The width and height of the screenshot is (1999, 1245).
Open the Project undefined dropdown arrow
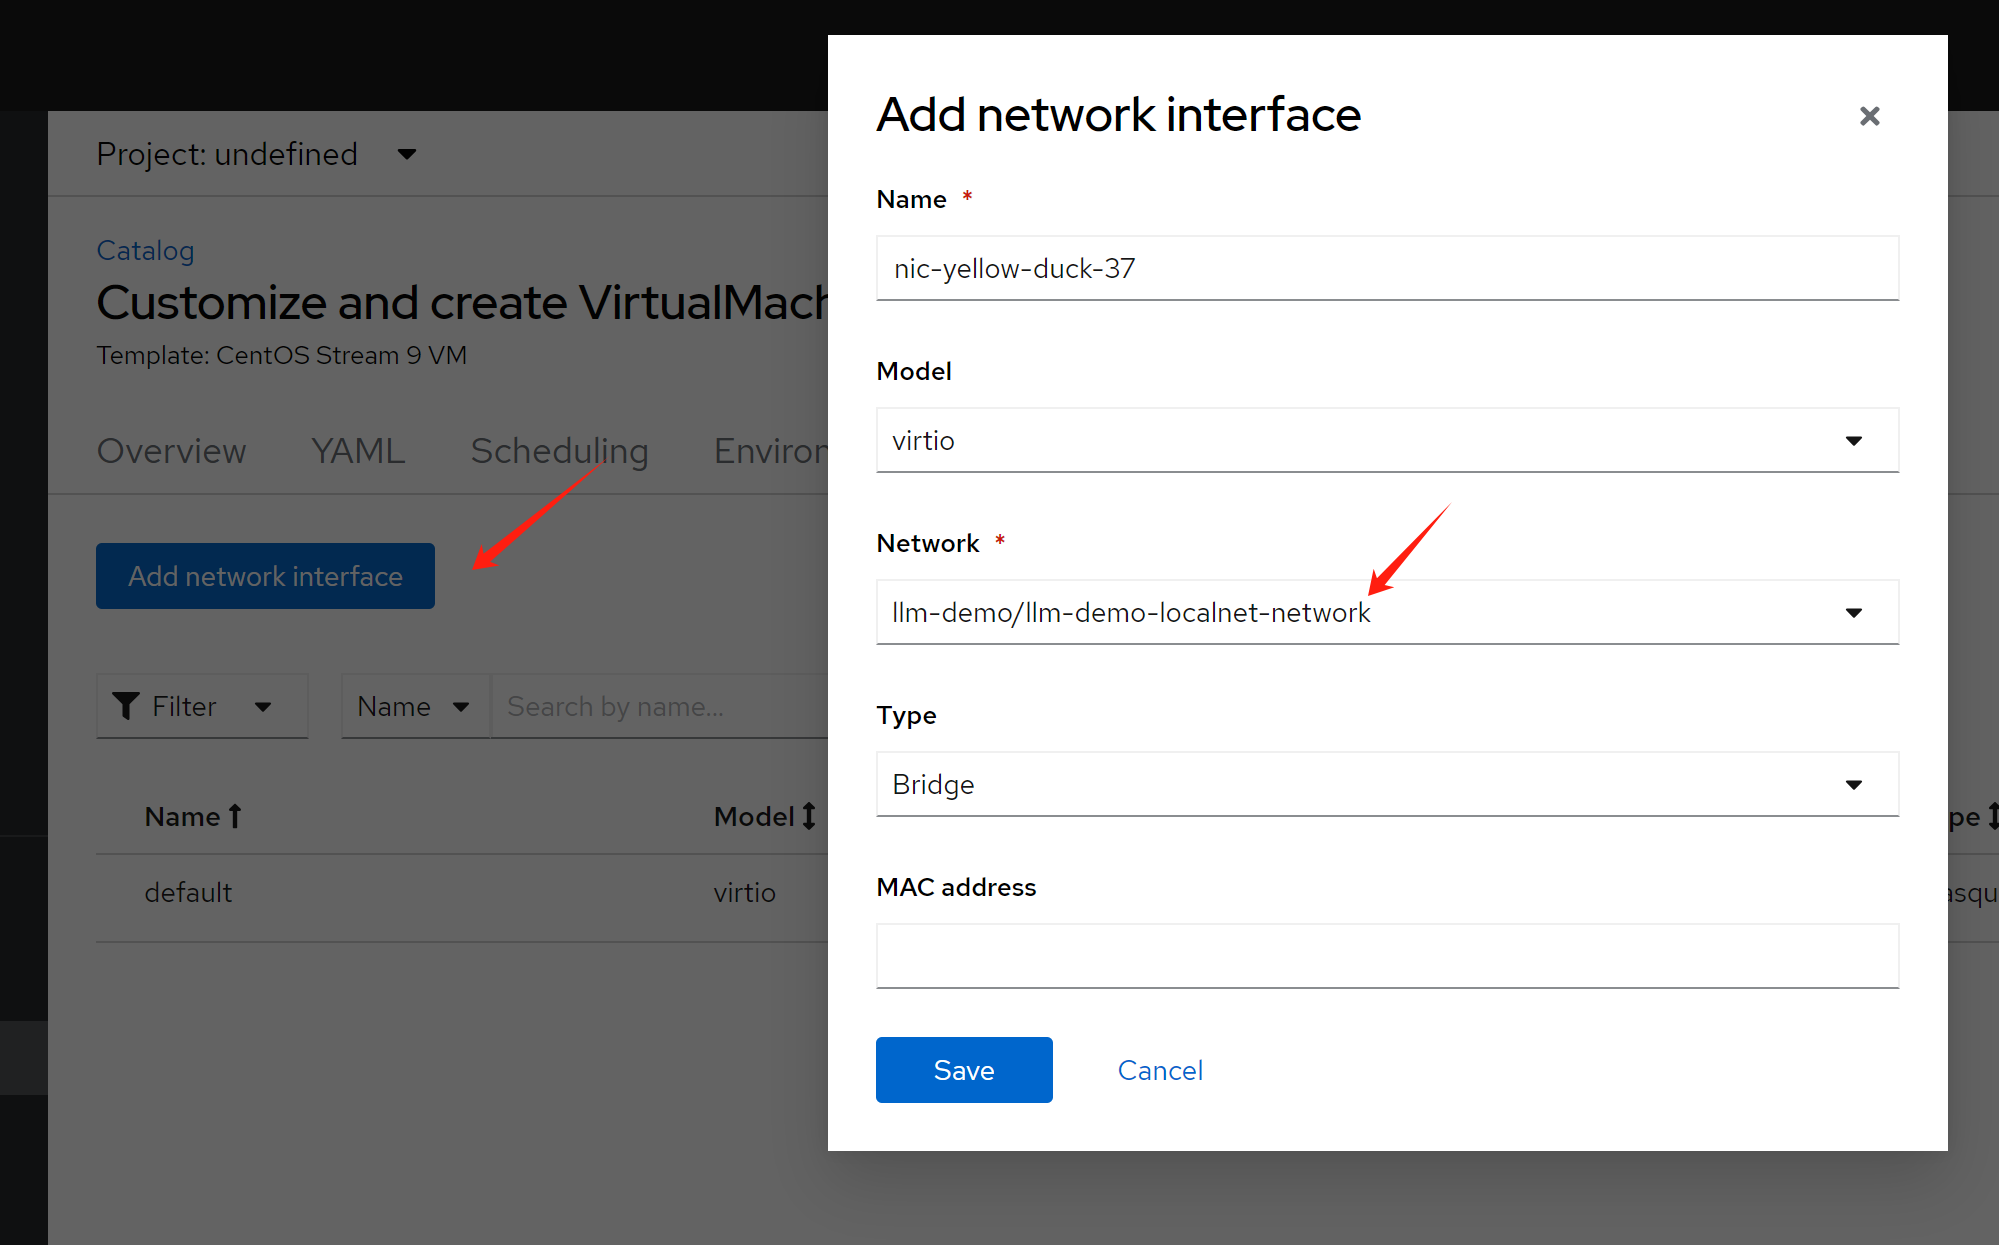[x=406, y=154]
